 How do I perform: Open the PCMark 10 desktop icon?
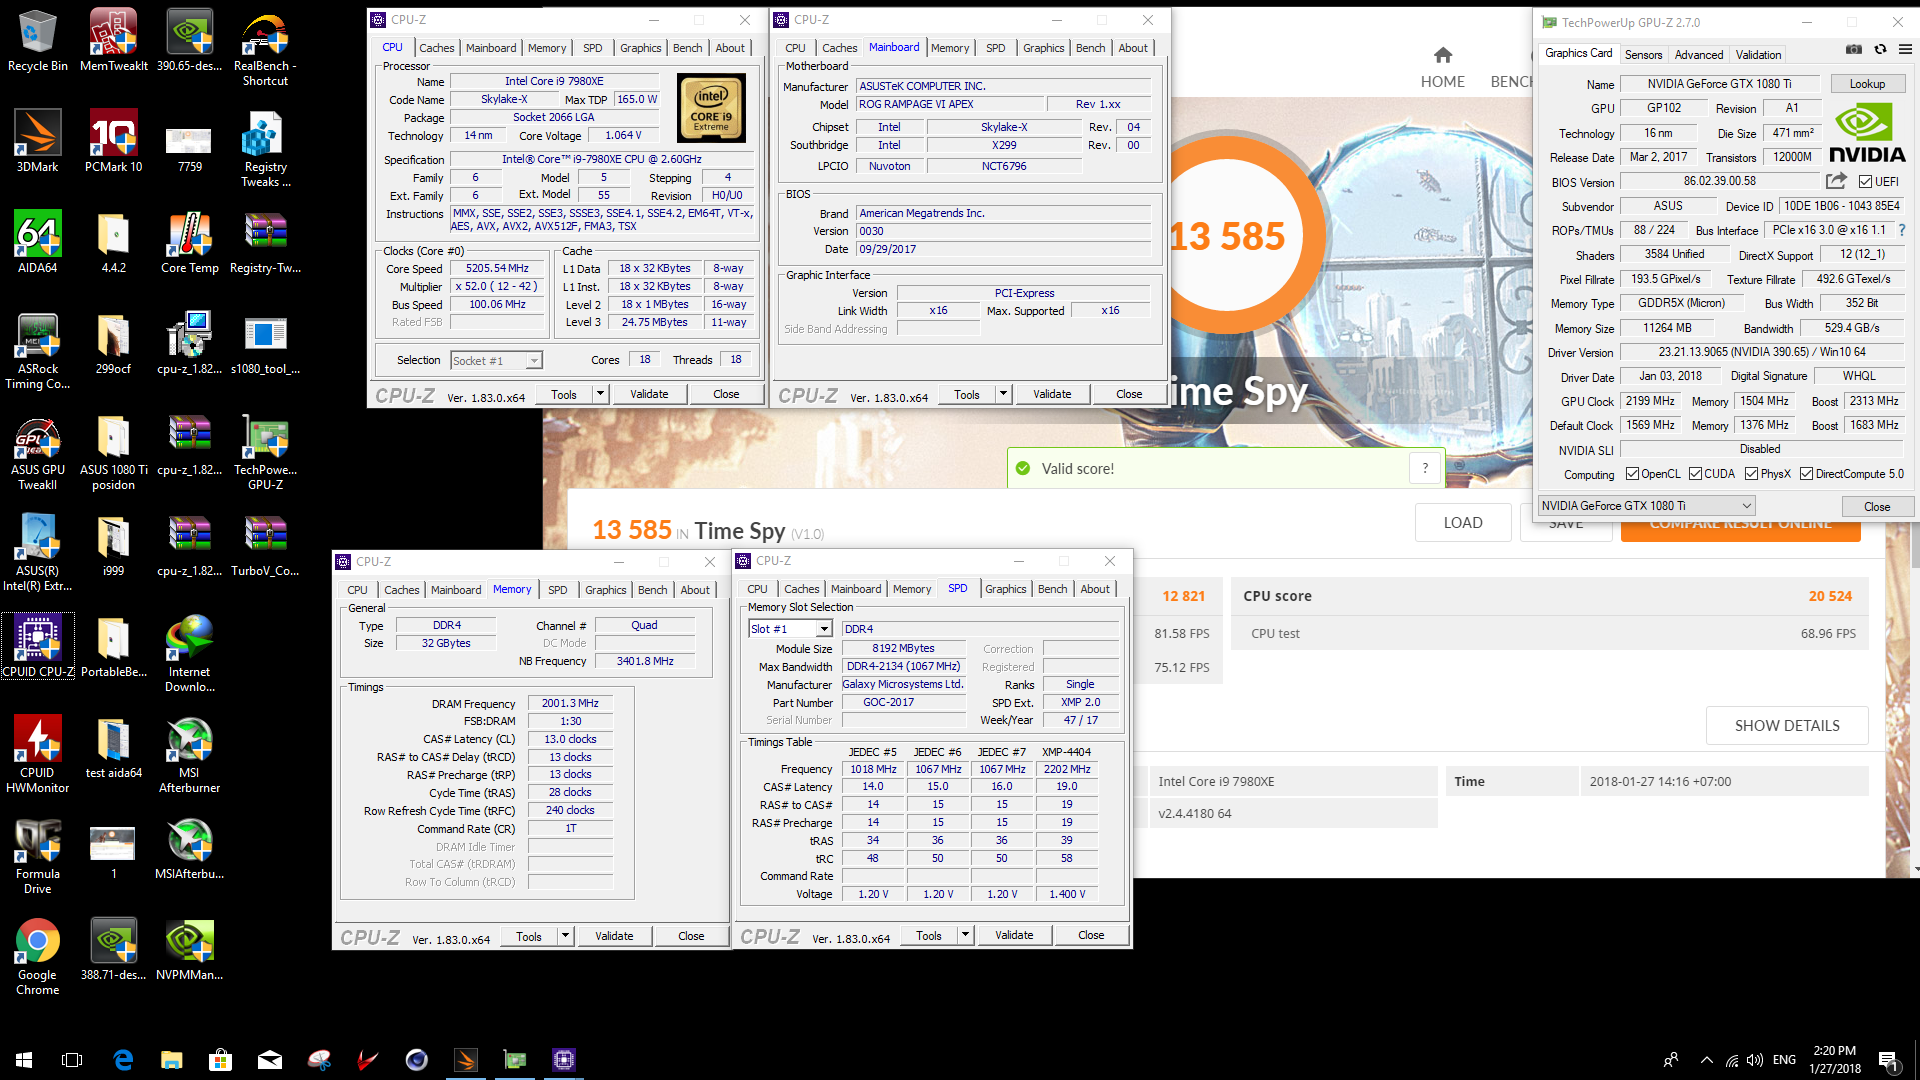113,141
